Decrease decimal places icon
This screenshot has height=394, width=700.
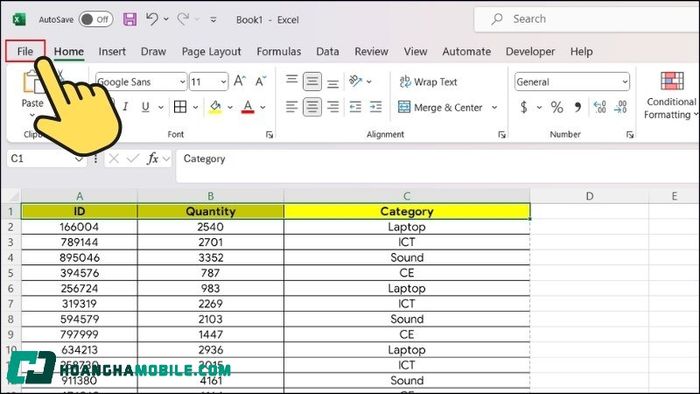pyautogui.click(x=621, y=107)
